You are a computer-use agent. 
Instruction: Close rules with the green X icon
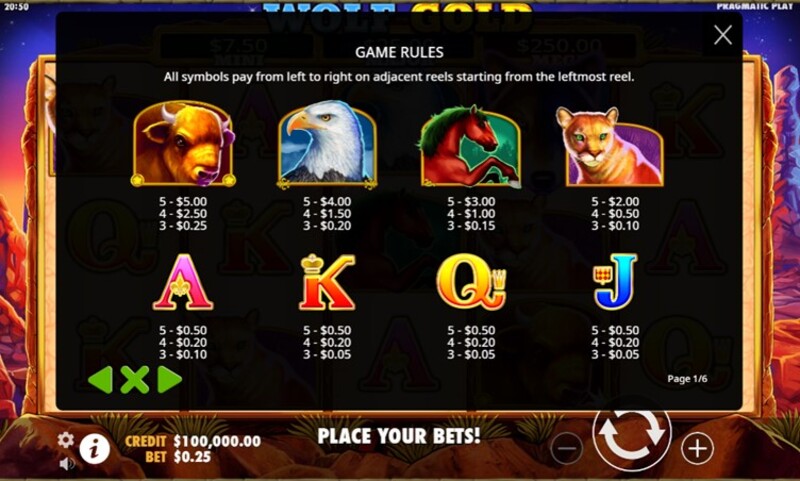(135, 379)
